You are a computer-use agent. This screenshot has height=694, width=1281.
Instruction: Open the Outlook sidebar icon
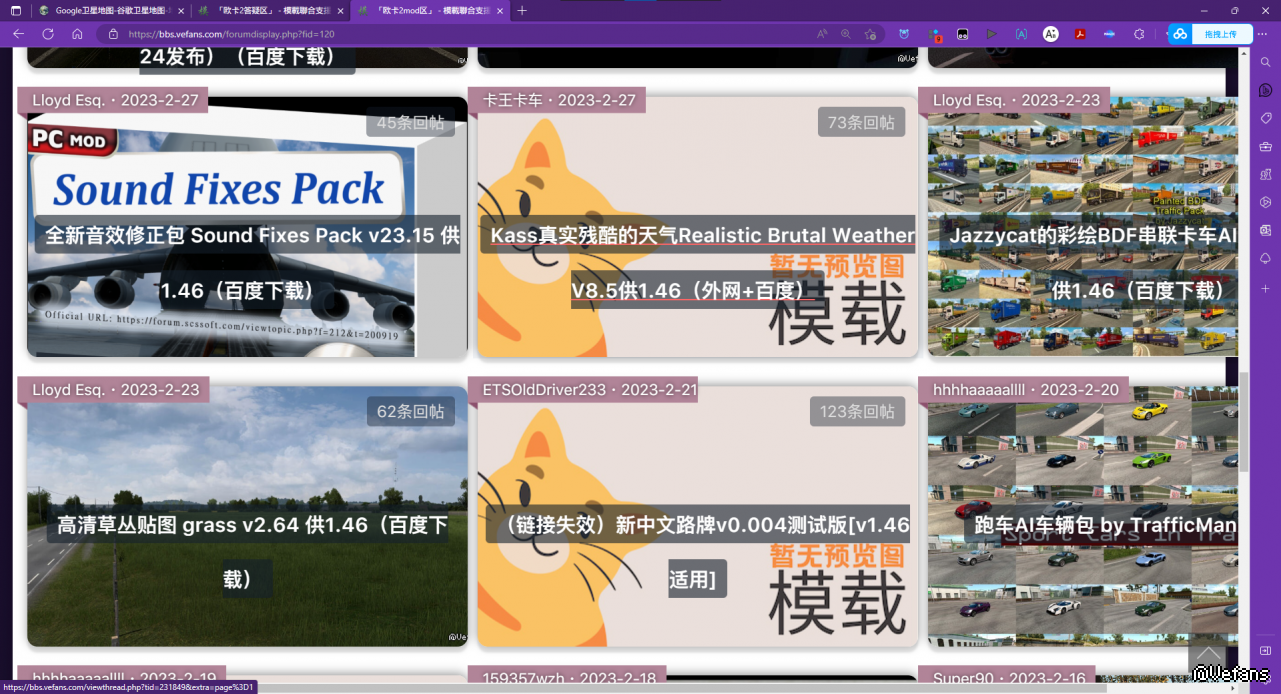tap(1266, 230)
